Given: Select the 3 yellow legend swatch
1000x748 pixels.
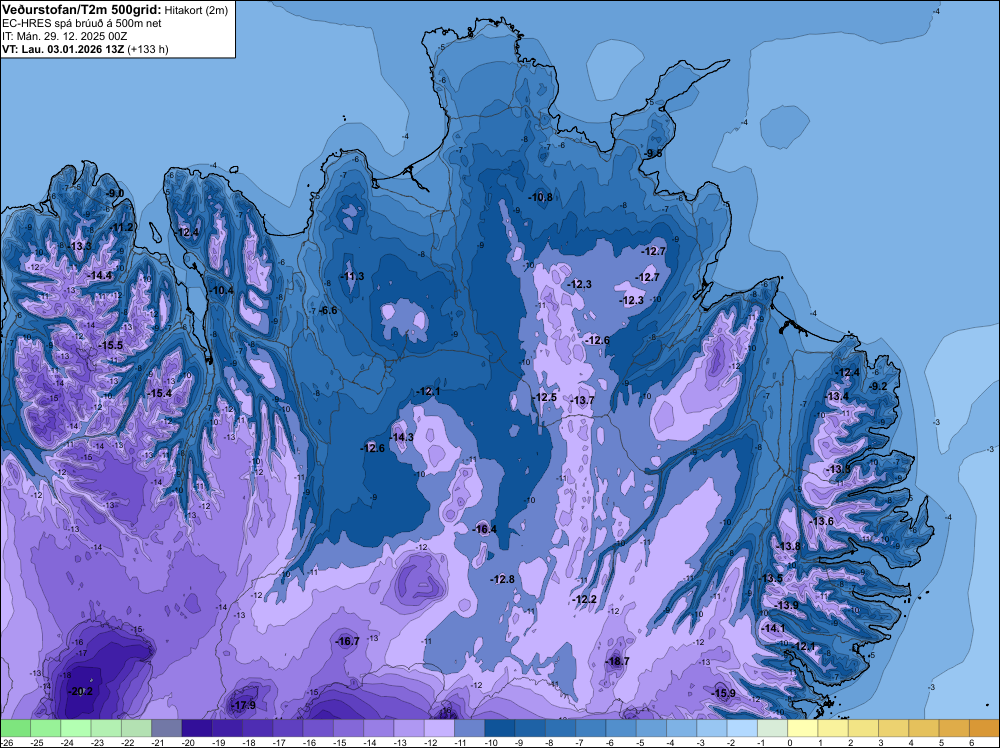Looking at the screenshot, I should click(893, 728).
